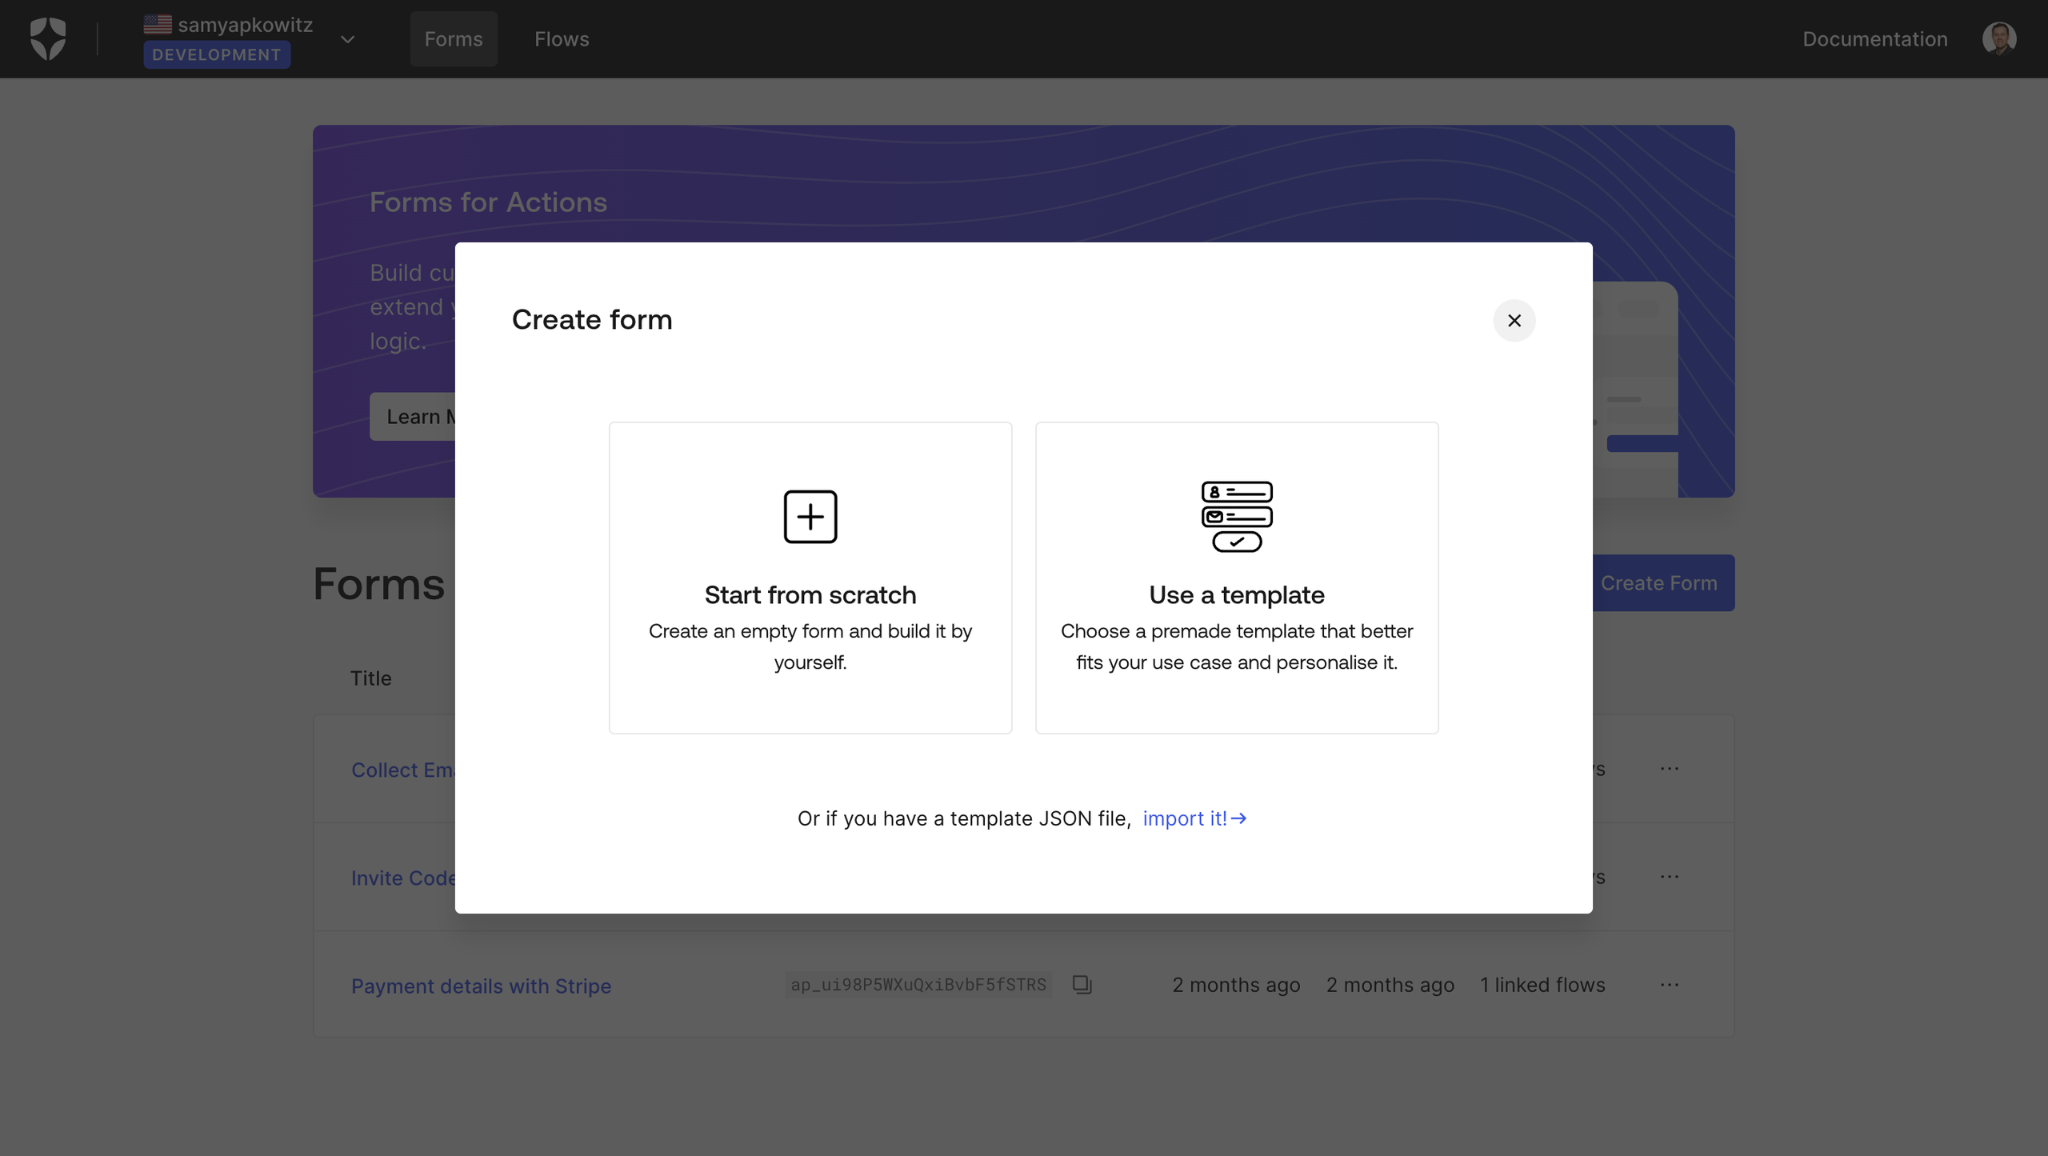Screen dimensions: 2048x1156
Task: Open the Documentation link
Action: 1874,39
